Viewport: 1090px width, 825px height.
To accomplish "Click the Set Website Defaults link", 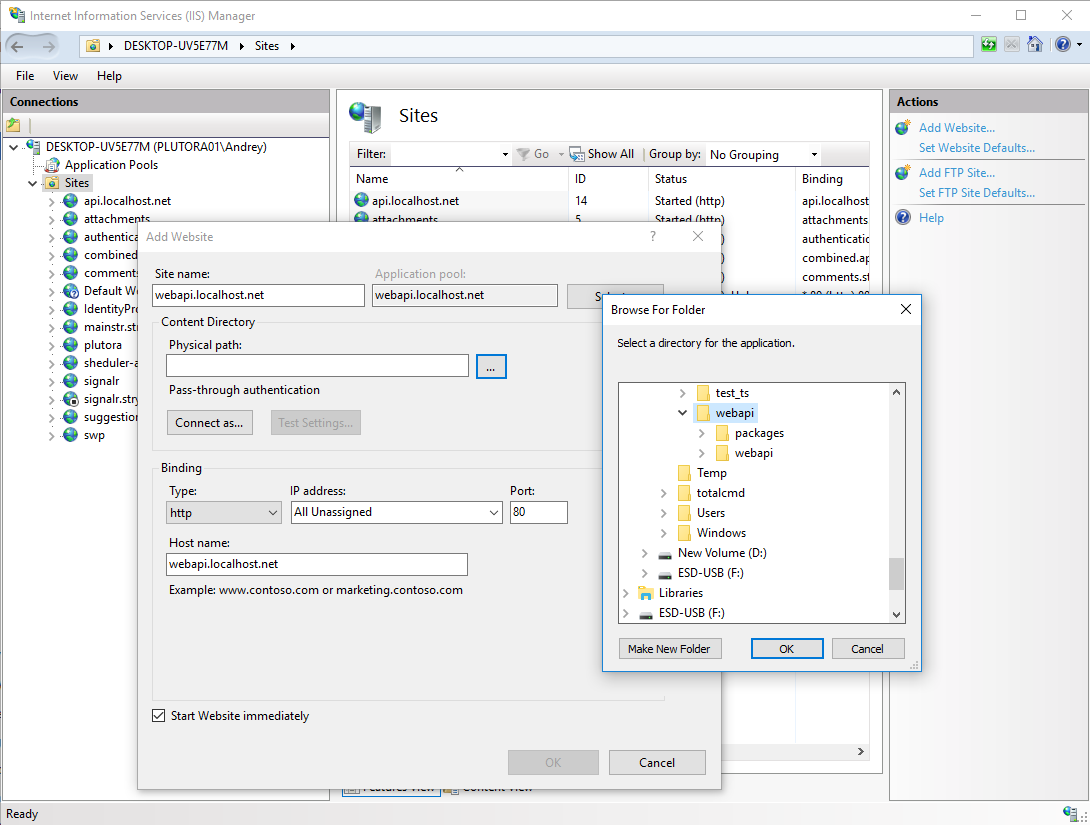I will click(x=977, y=148).
